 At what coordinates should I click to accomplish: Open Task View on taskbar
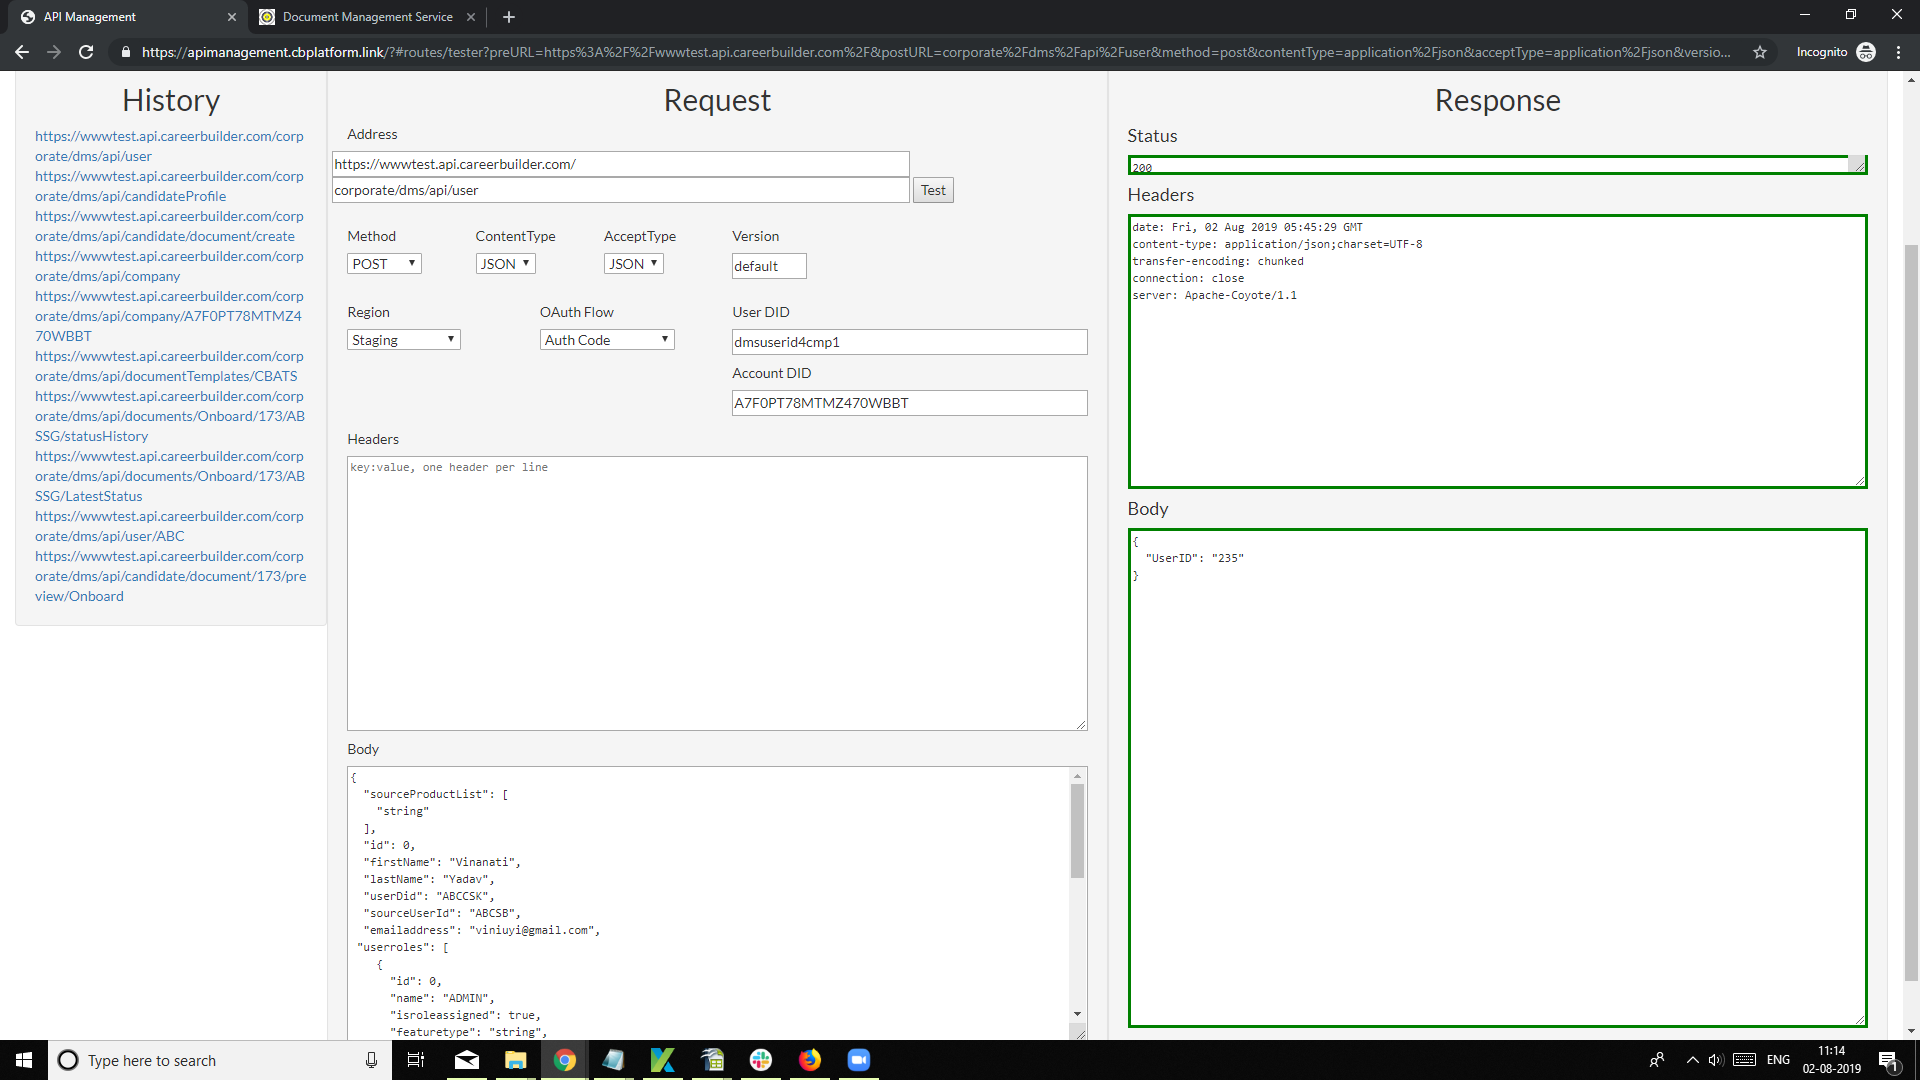(416, 1060)
